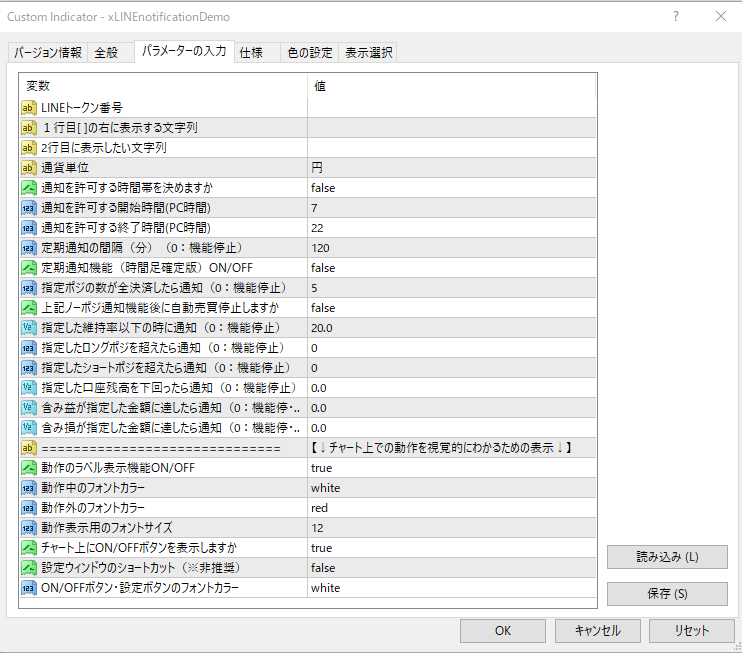Click the value 12 for 動作表示用のフォントサイズ
This screenshot has width=742, height=653.
pos(452,528)
